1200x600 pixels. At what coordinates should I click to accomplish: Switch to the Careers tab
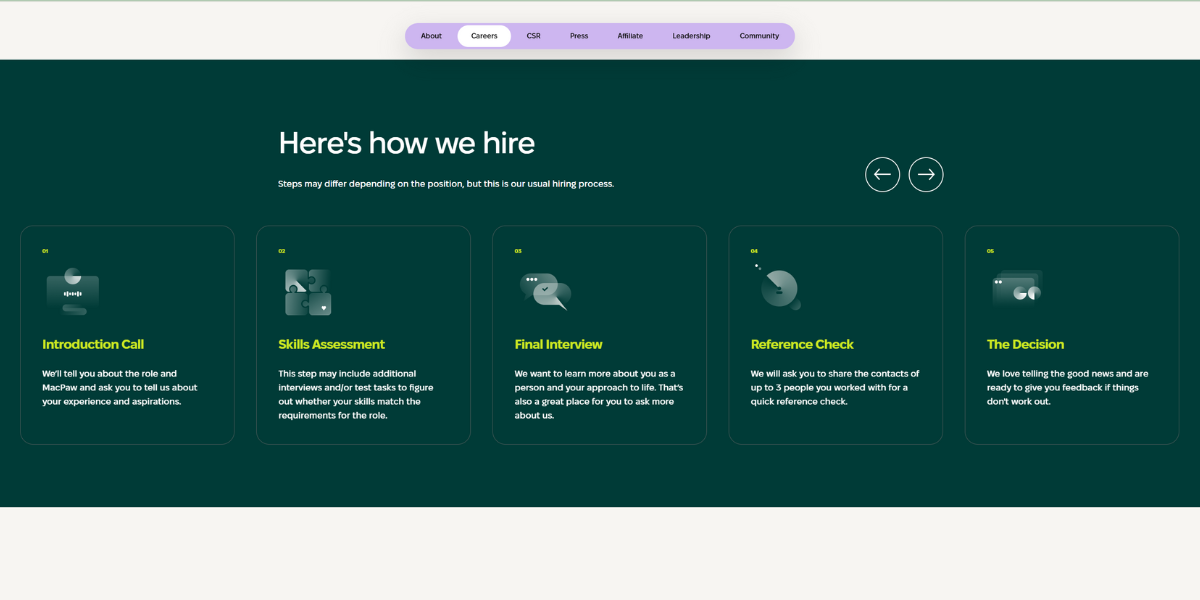[x=484, y=35]
